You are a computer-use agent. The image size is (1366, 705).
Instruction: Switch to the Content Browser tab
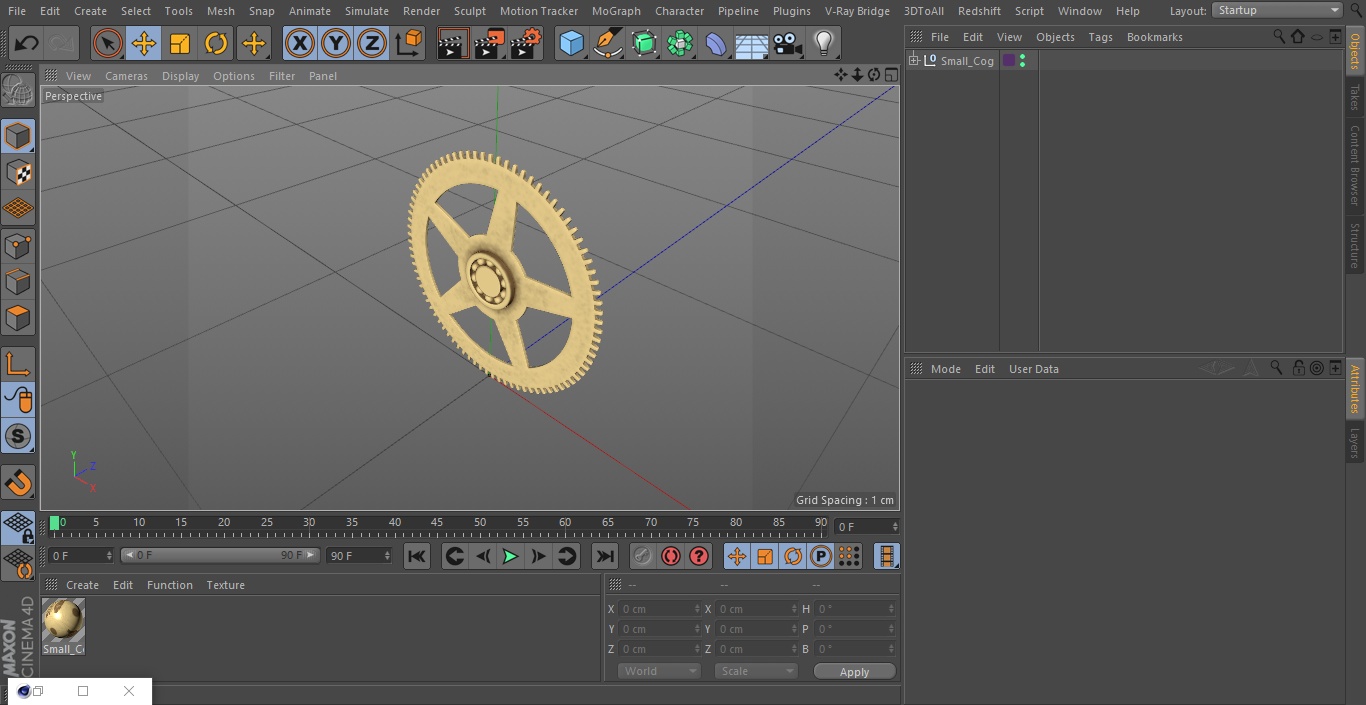pos(1355,165)
